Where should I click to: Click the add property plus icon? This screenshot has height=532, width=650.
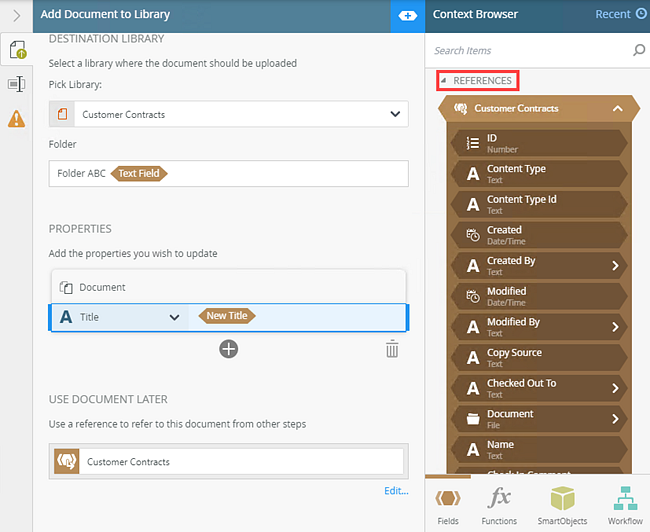[x=229, y=348]
